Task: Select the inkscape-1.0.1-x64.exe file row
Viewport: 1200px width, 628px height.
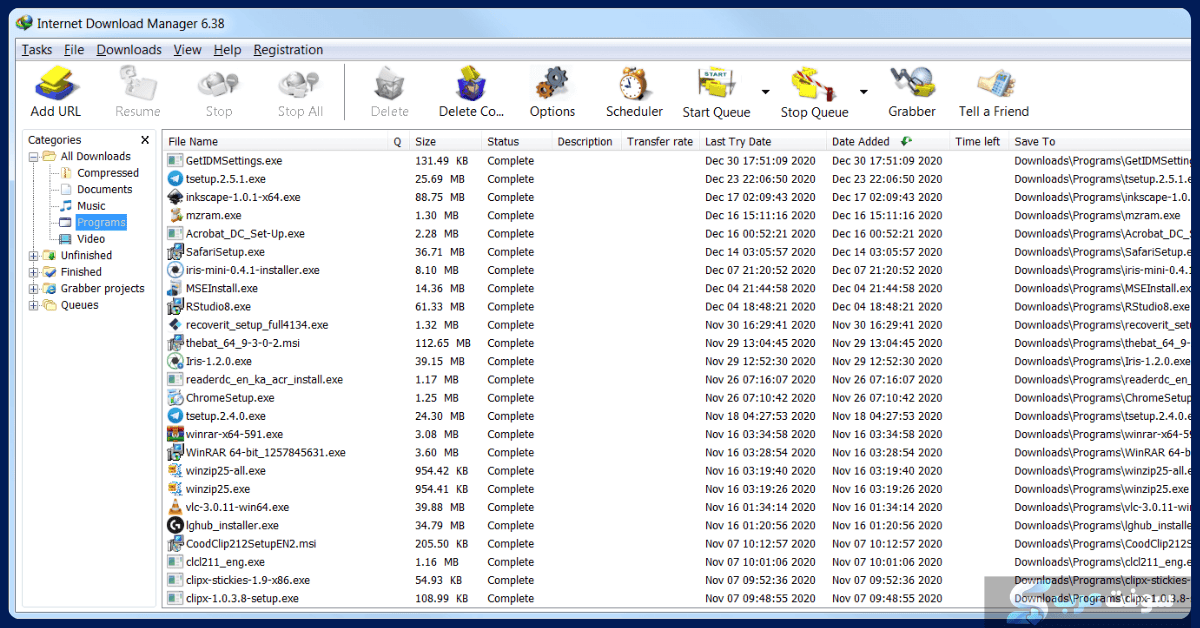Action: click(x=678, y=197)
